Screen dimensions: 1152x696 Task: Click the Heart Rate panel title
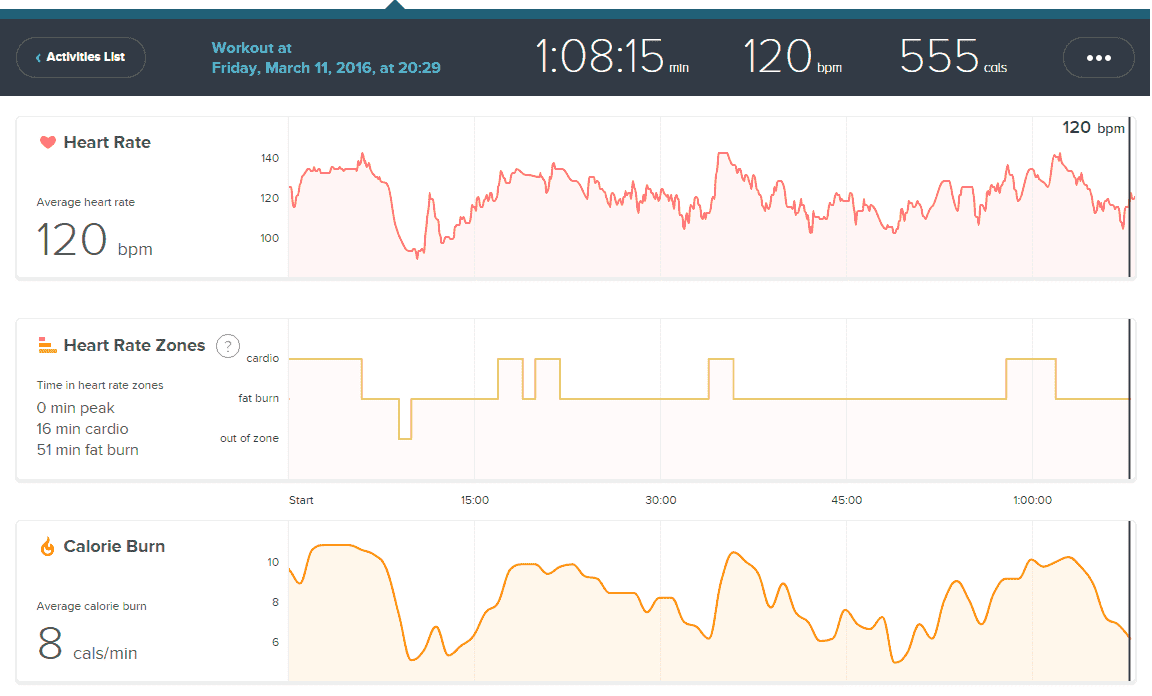pos(107,143)
